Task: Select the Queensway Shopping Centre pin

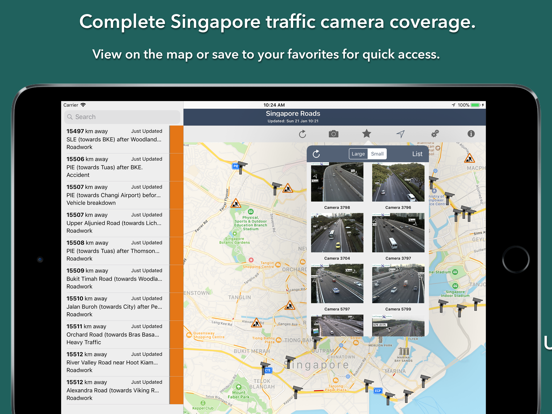Action: (x=189, y=335)
